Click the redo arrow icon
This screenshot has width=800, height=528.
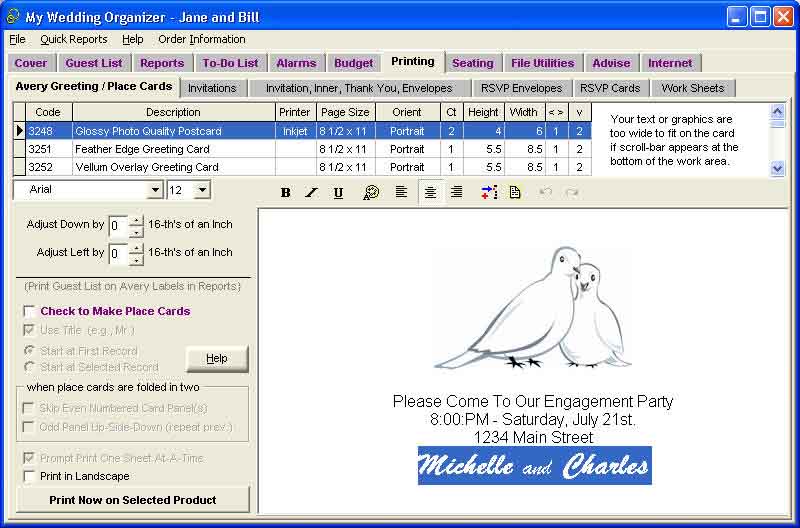572,192
